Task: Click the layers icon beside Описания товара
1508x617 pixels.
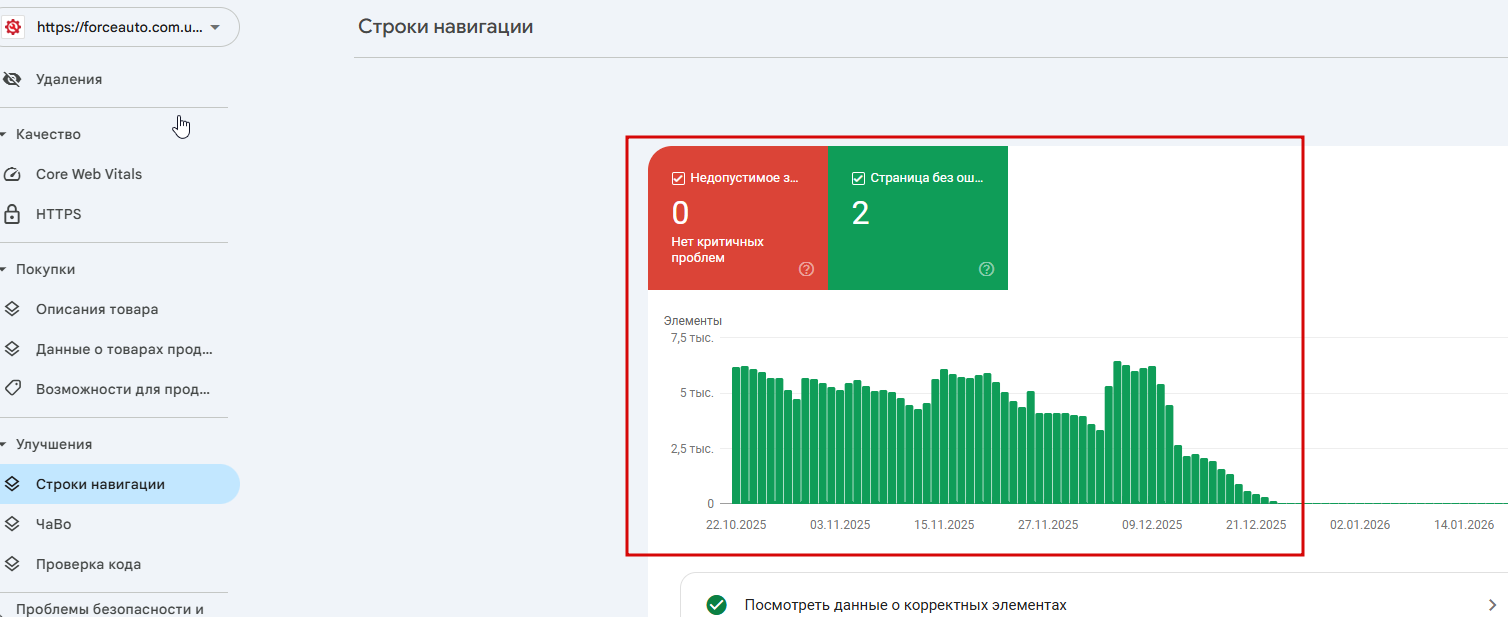Action: (12, 309)
